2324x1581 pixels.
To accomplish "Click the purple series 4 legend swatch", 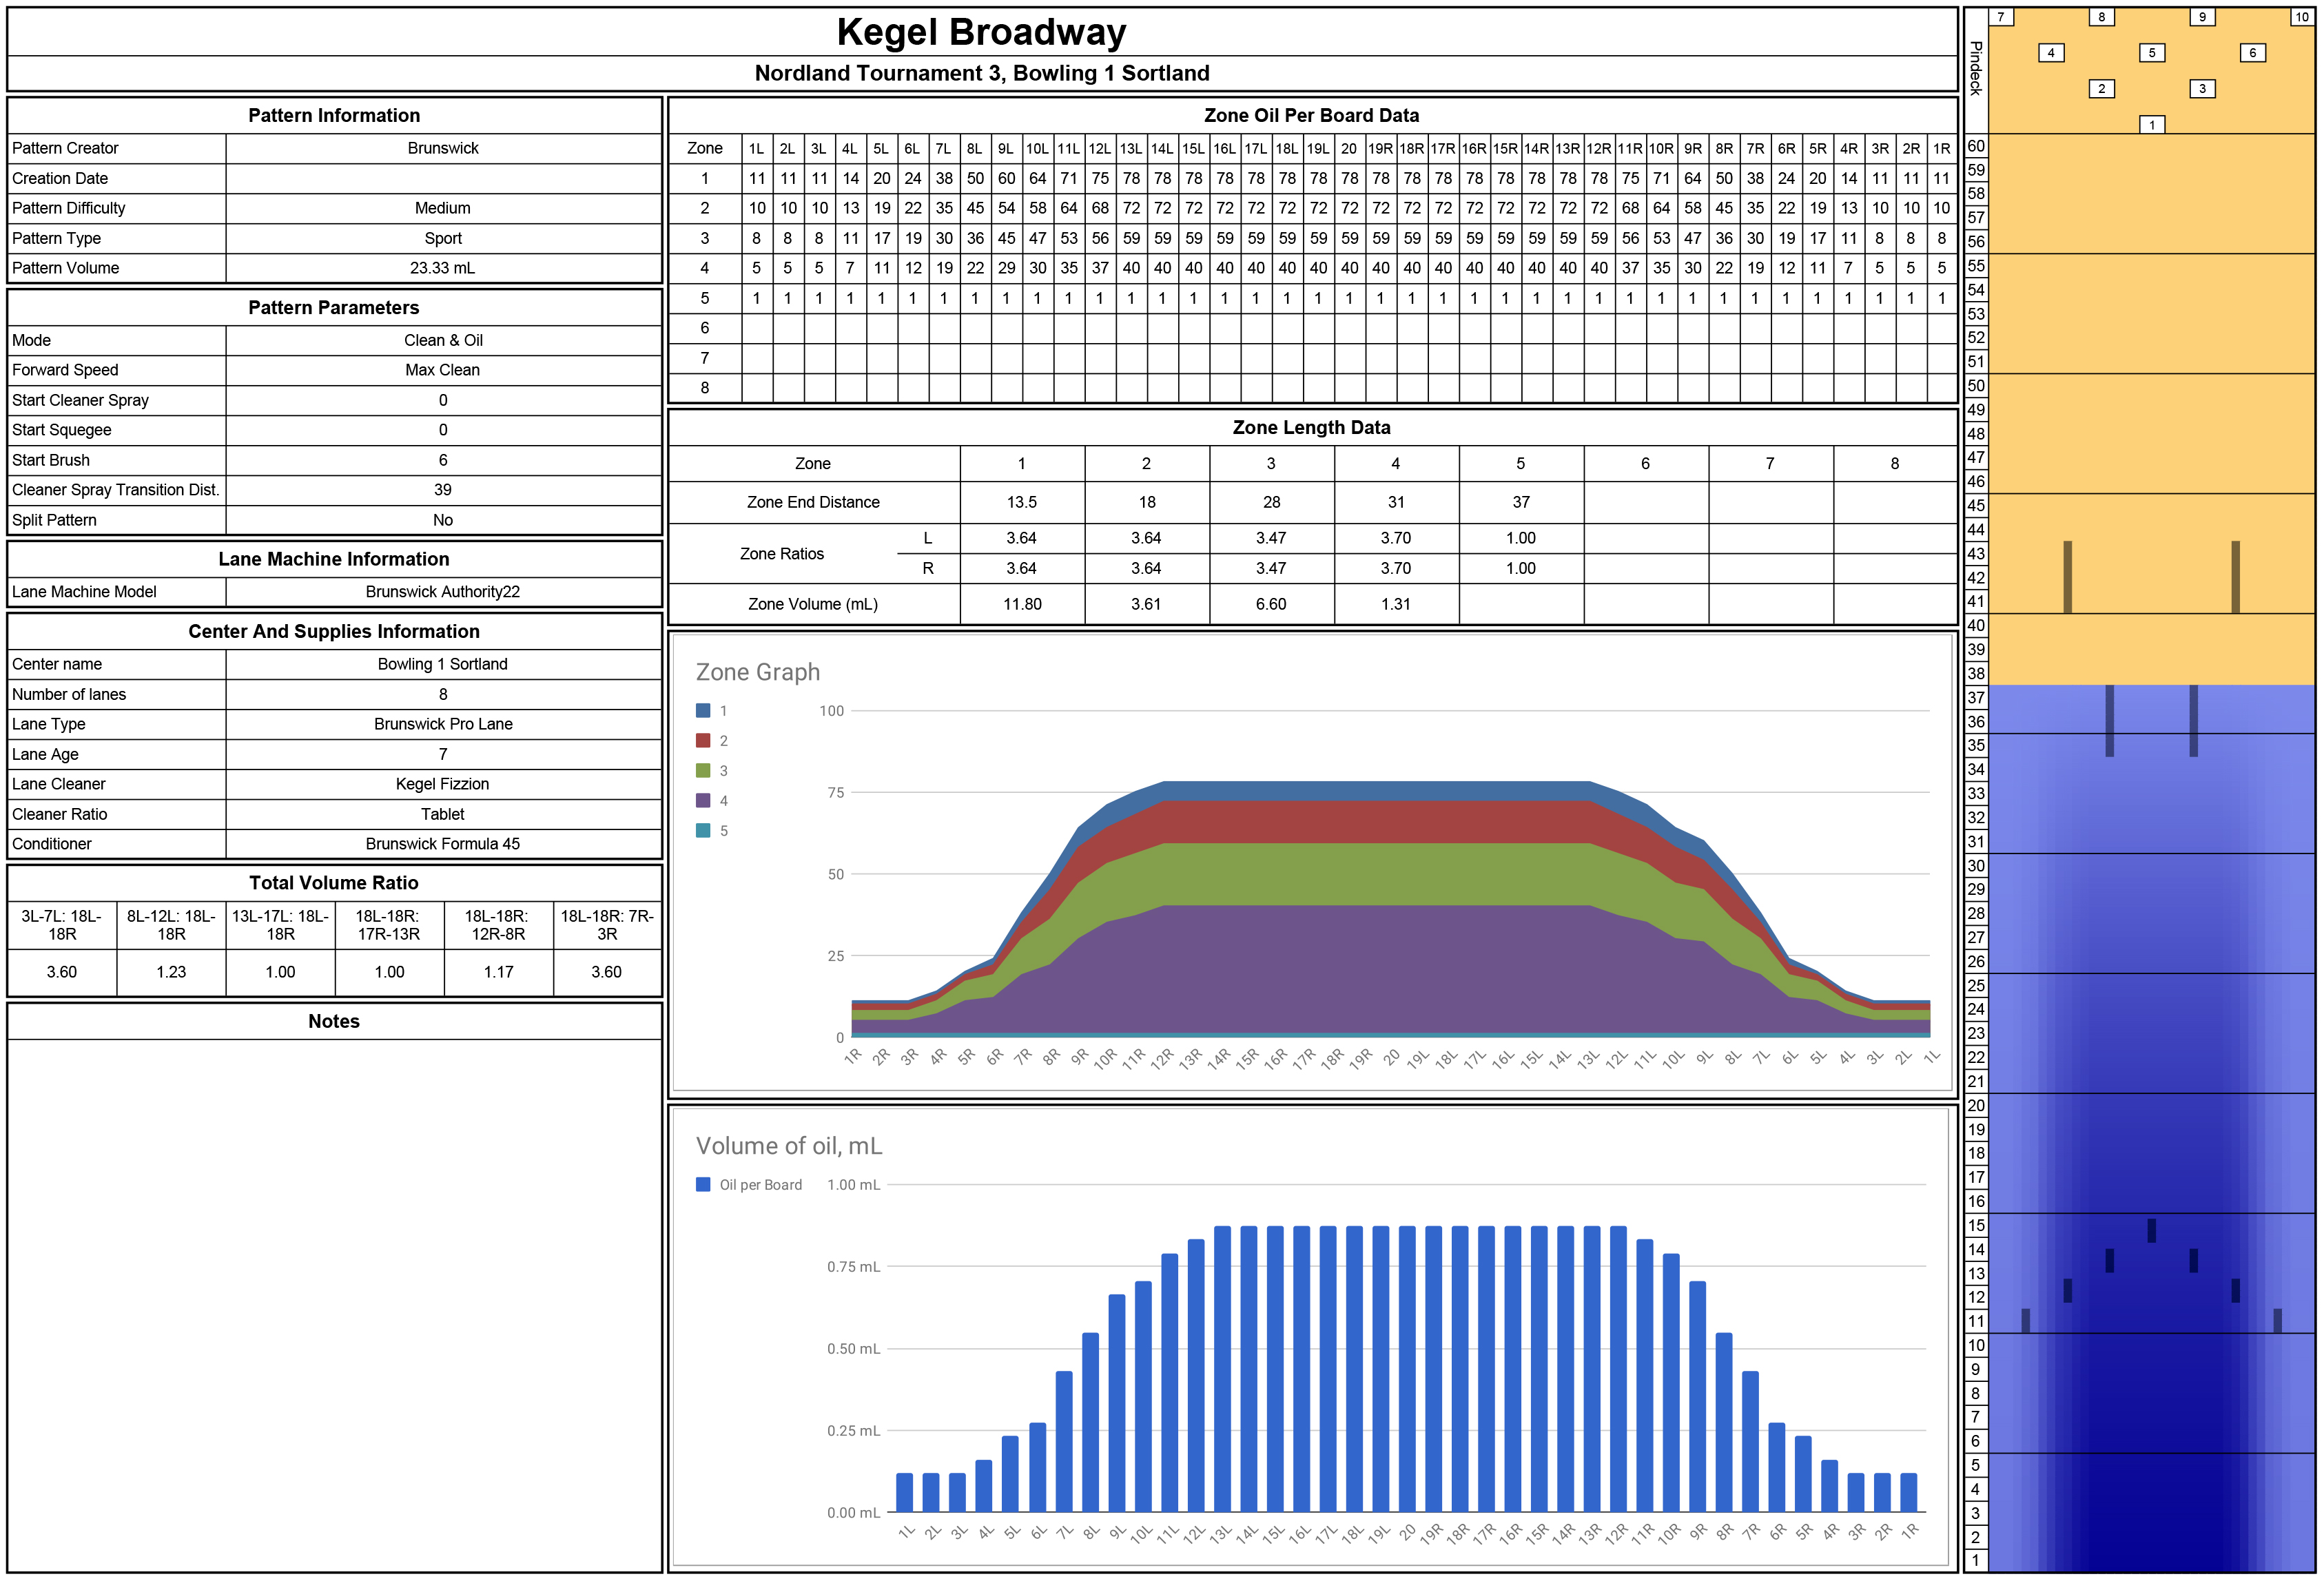I will pyautogui.click(x=703, y=801).
